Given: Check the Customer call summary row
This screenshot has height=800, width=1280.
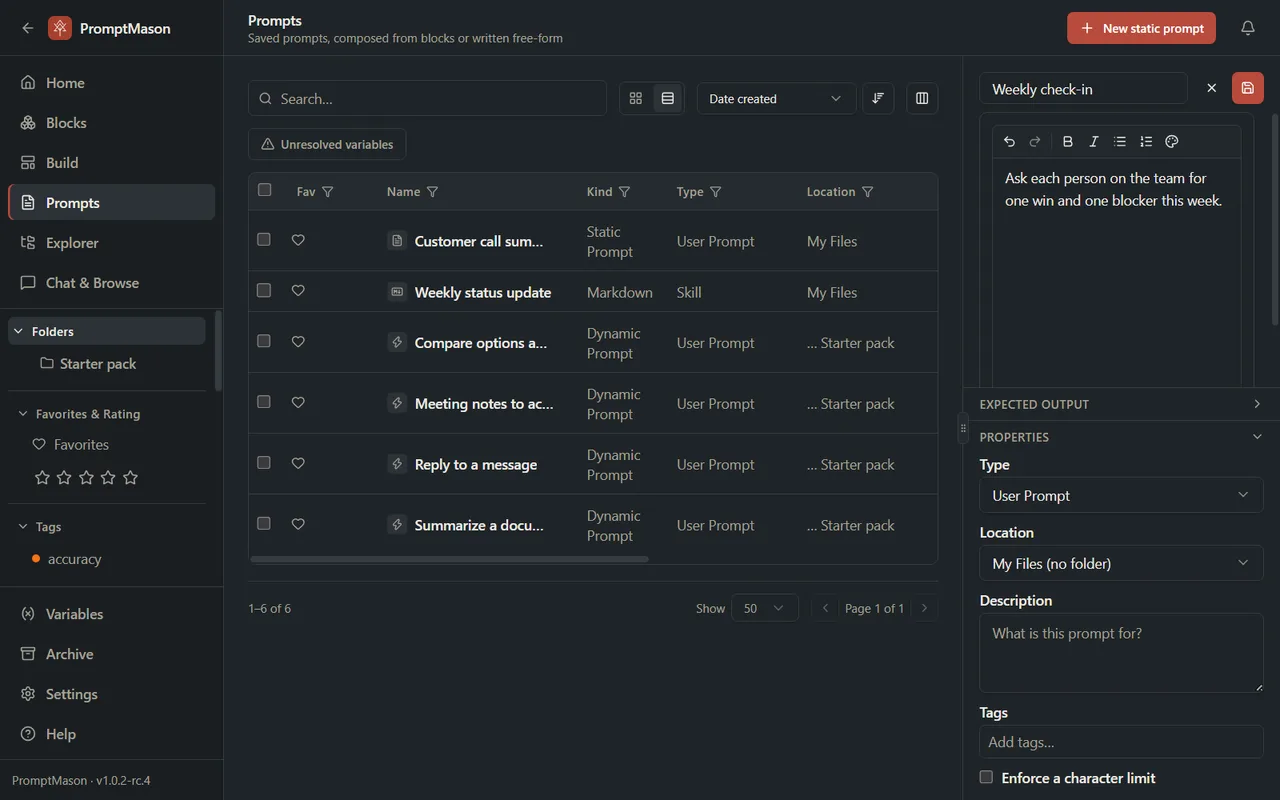Looking at the screenshot, I should tap(264, 239).
